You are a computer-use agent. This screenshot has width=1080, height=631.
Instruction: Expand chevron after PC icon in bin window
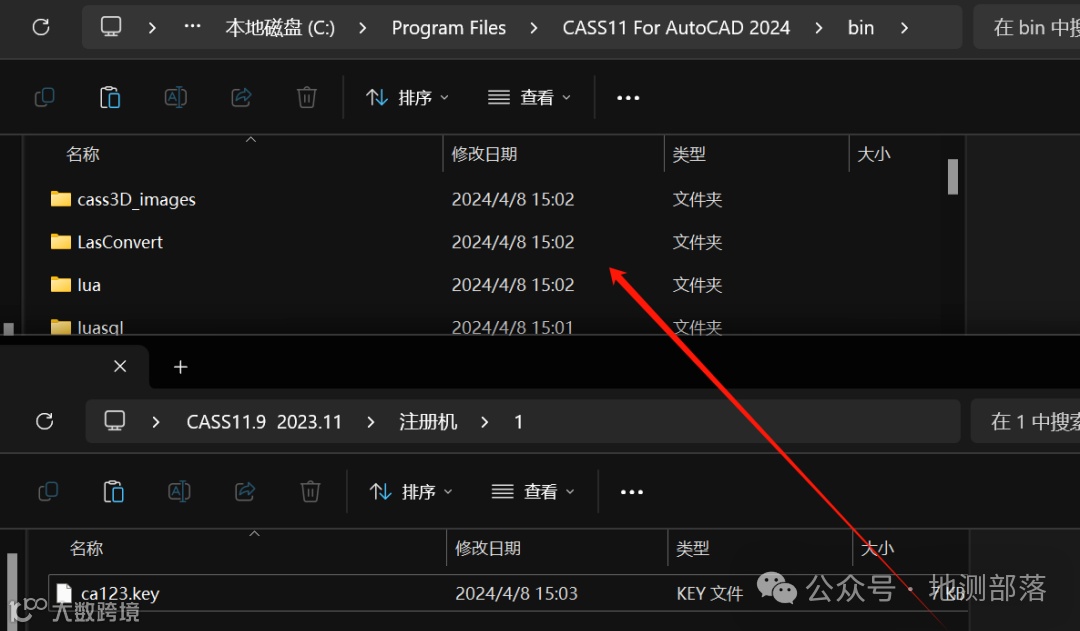point(152,28)
